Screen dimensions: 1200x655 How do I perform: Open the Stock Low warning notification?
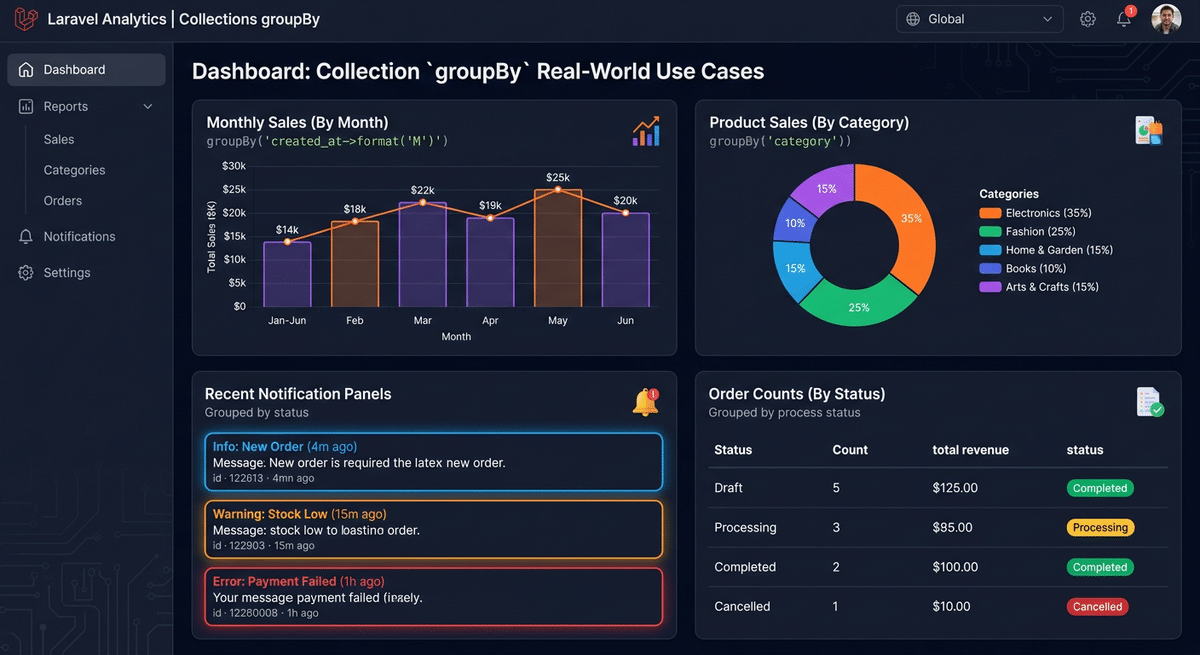point(434,529)
